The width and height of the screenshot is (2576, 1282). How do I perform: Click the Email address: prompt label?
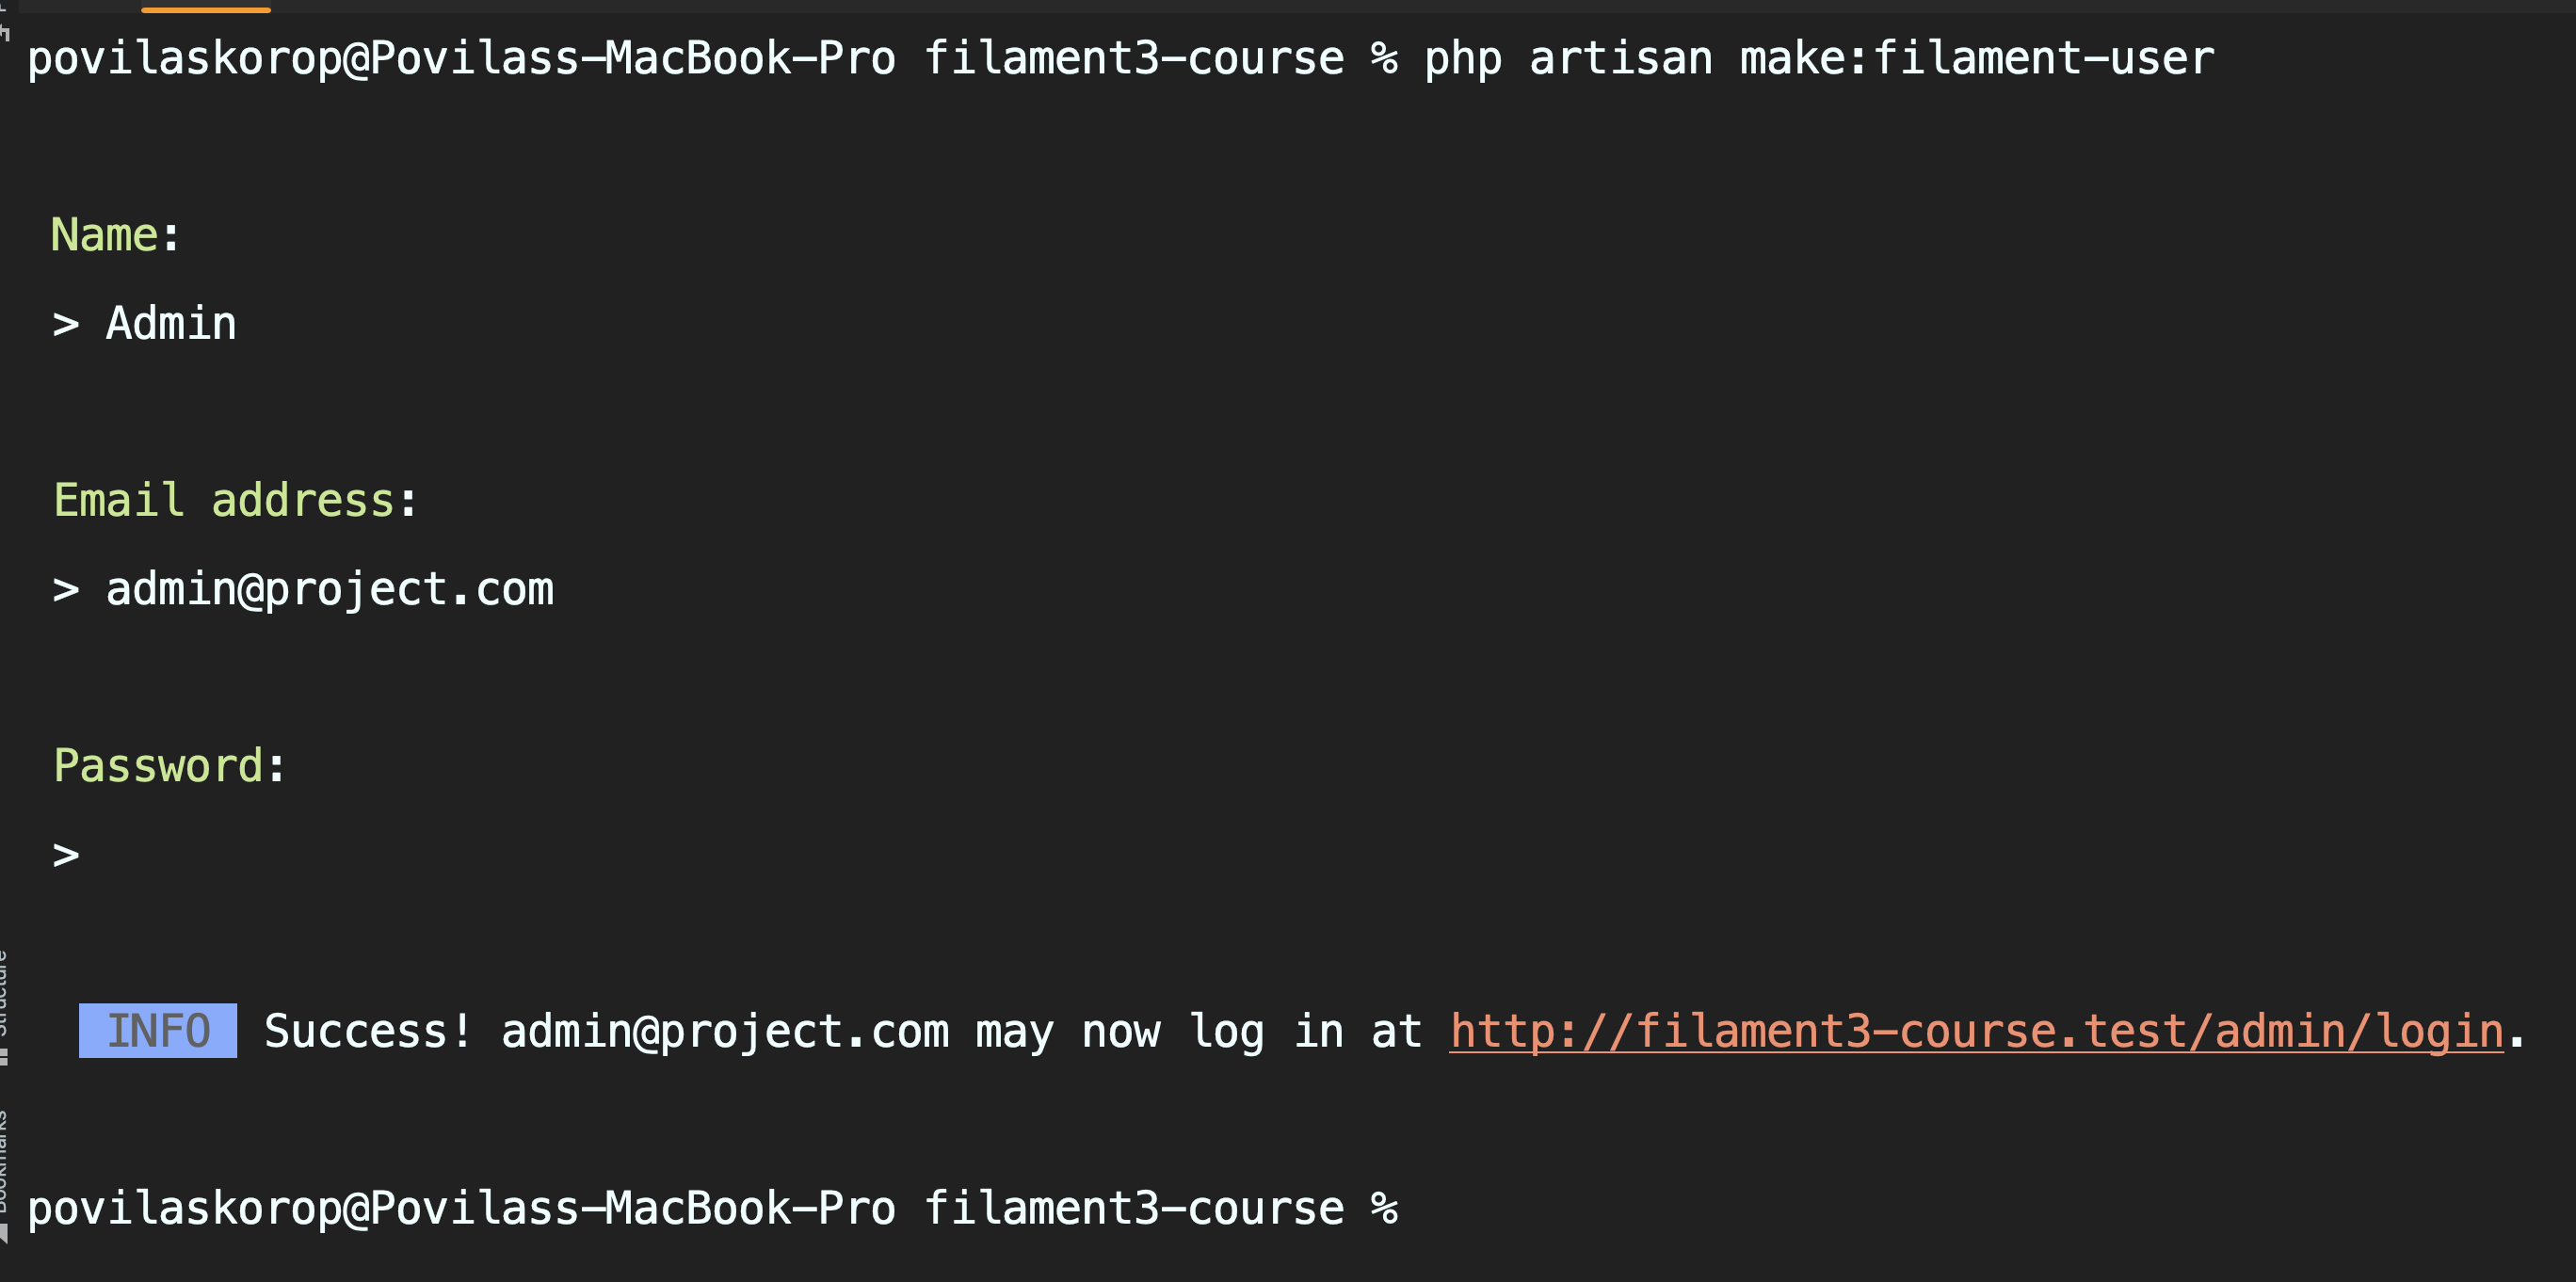click(235, 500)
